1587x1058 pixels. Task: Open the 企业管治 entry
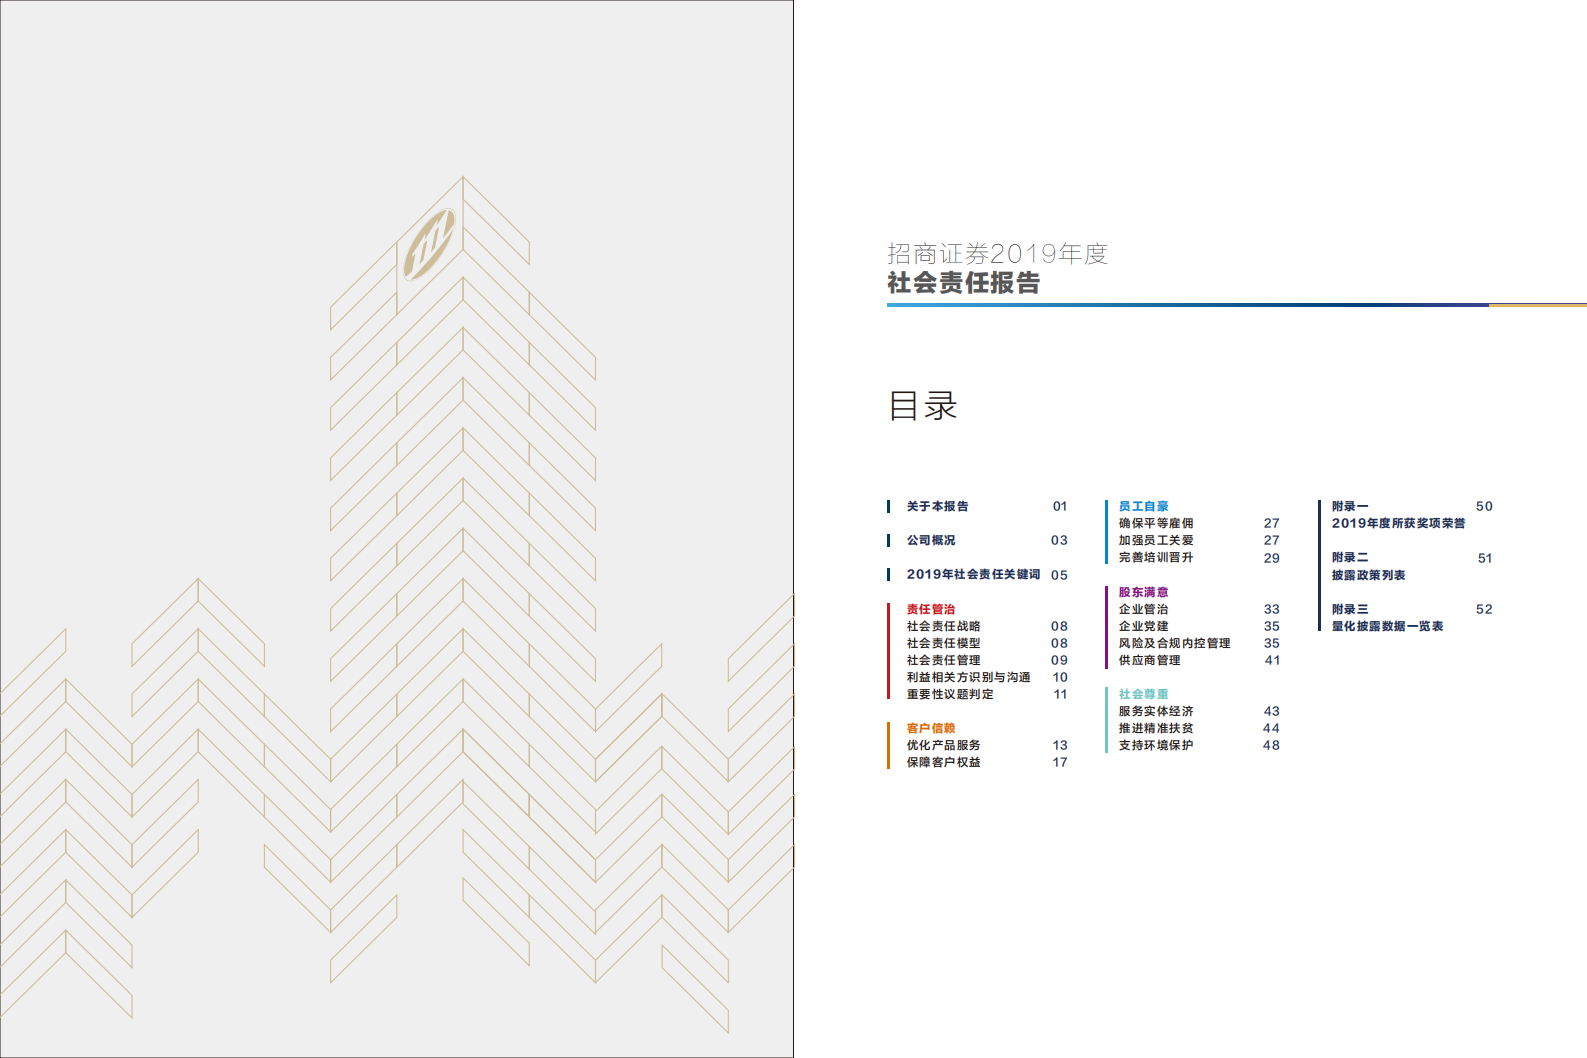coord(1143,609)
